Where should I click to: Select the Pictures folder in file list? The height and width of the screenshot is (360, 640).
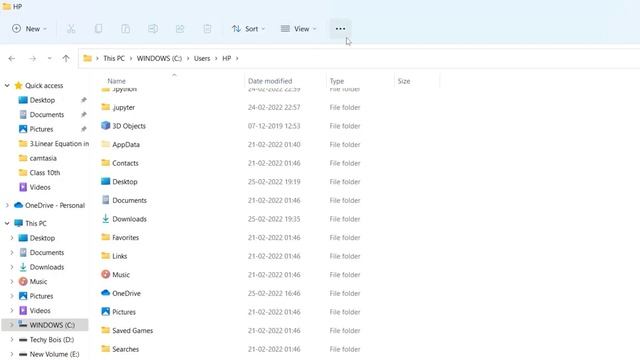tap(124, 312)
